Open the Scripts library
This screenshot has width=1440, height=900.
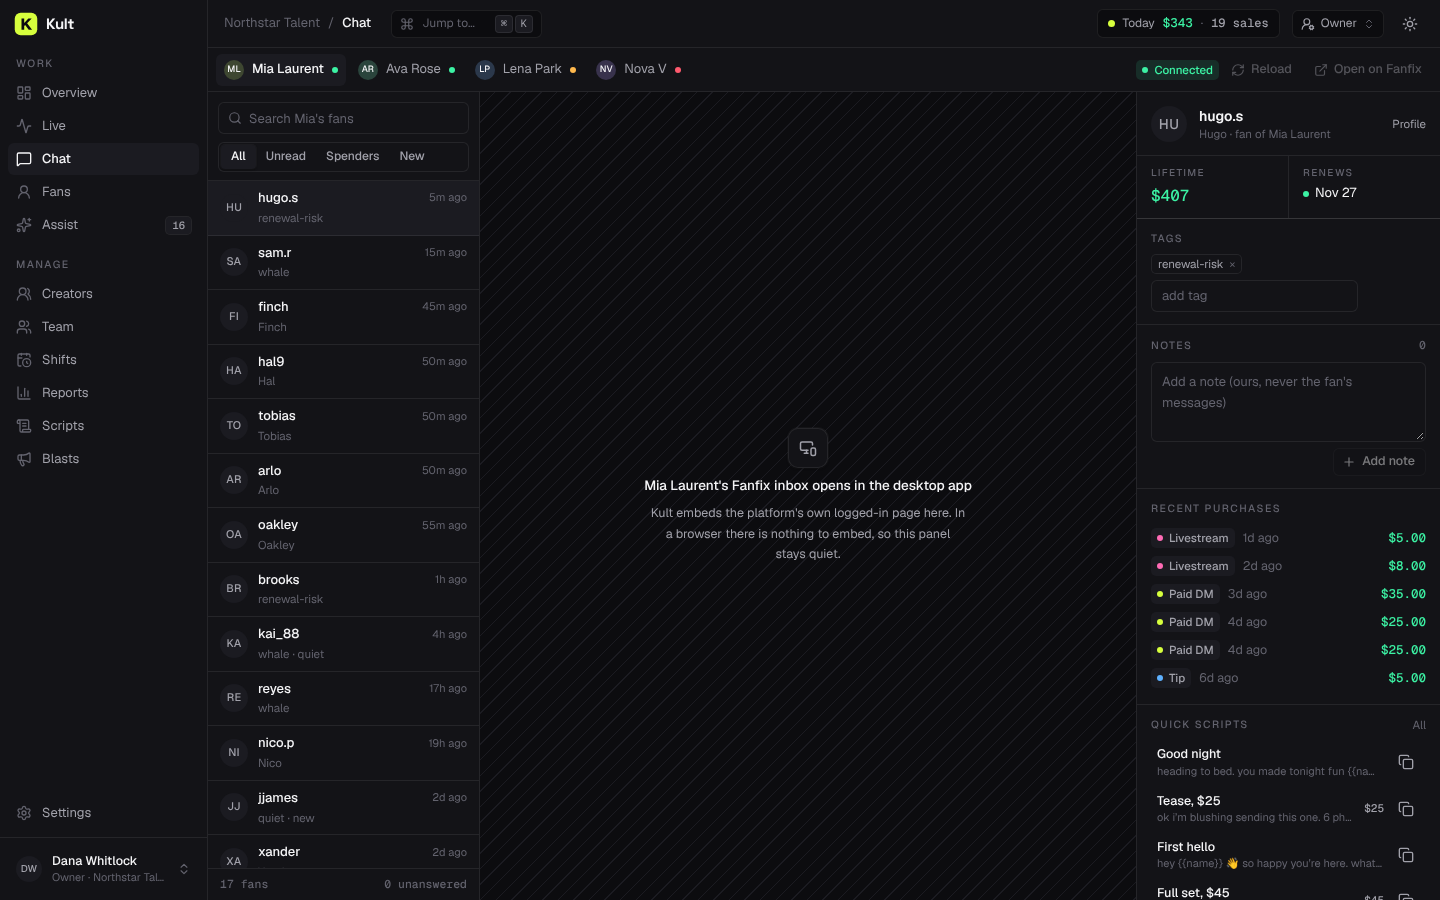(x=103, y=426)
